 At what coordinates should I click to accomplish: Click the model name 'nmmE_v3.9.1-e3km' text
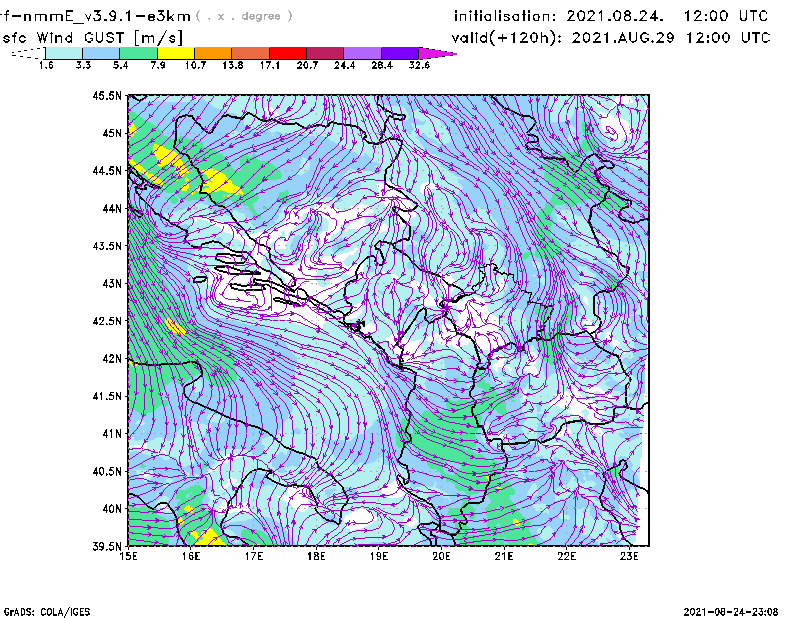coord(107,16)
